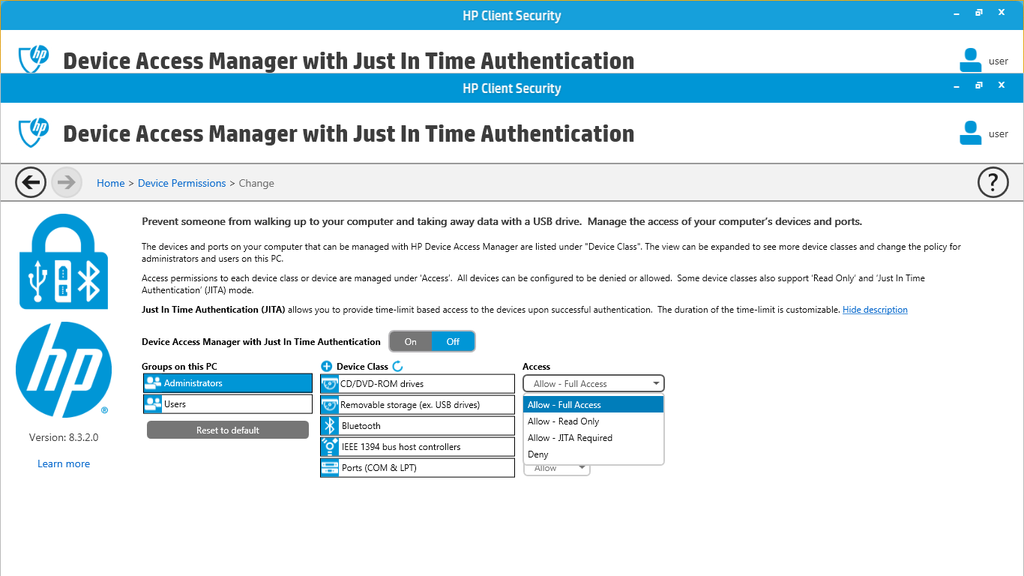Go back using the left arrow button
1024x576 pixels.
(31, 182)
